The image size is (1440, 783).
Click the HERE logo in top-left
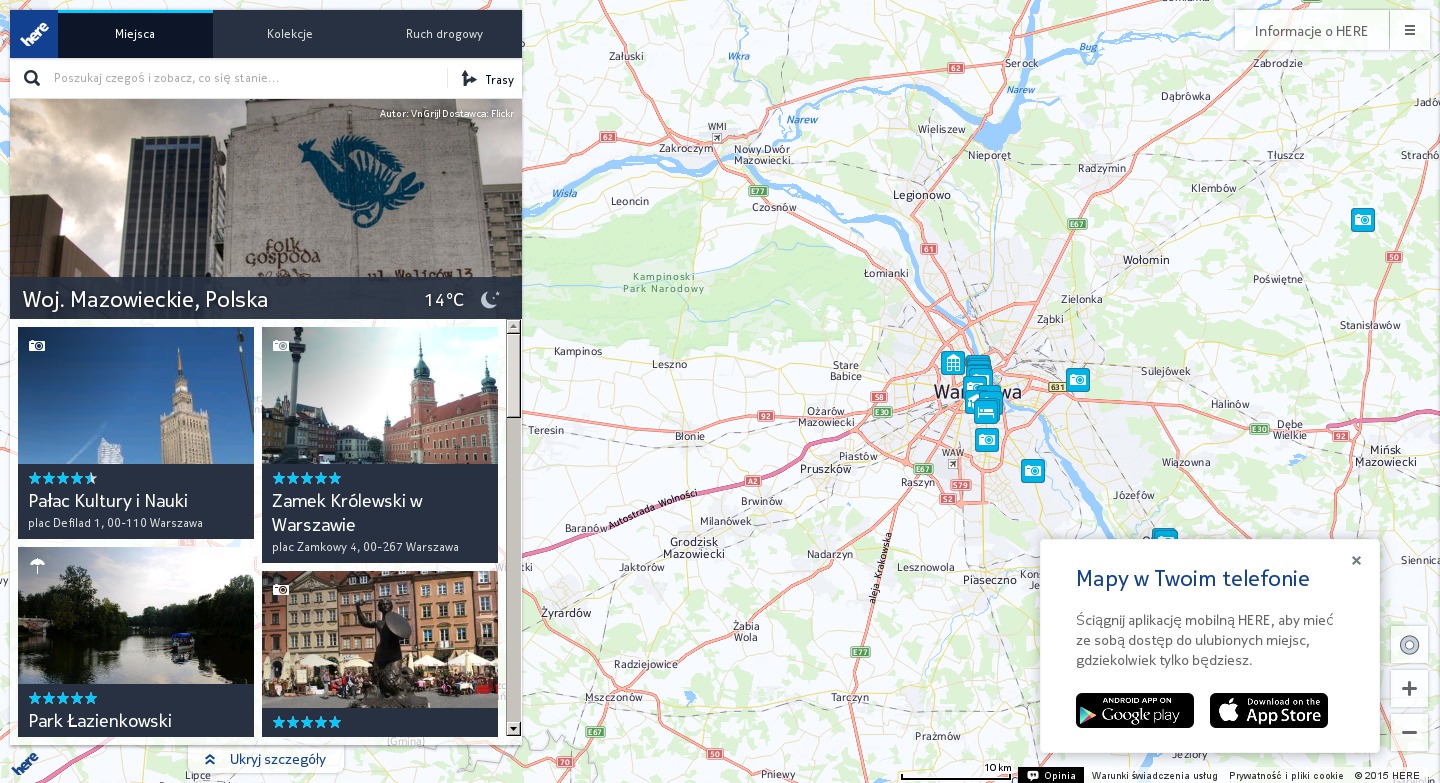click(x=34, y=35)
